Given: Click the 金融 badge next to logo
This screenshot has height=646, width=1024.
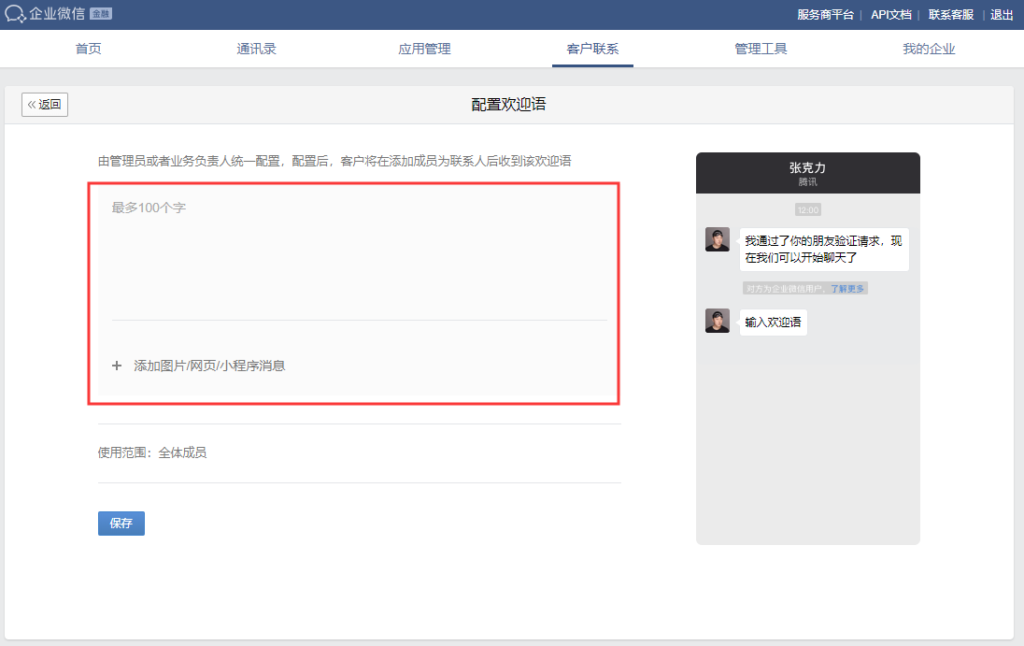Looking at the screenshot, I should coord(101,14).
